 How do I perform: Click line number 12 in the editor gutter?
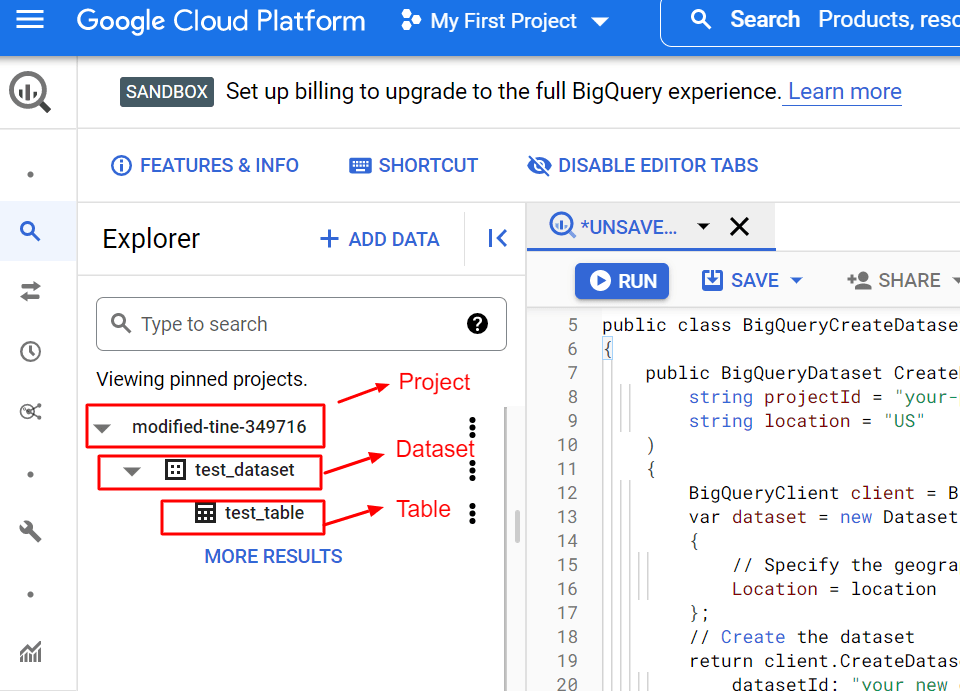567,493
